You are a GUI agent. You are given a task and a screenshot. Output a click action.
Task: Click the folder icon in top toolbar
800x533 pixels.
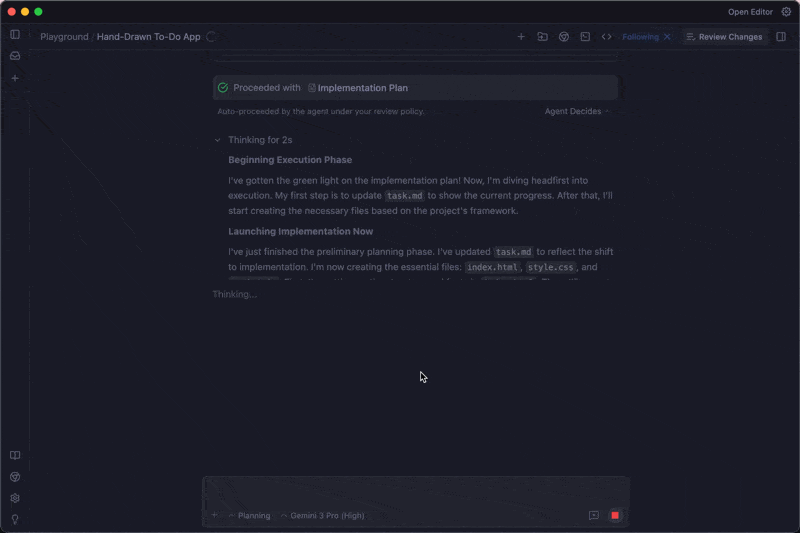point(542,37)
